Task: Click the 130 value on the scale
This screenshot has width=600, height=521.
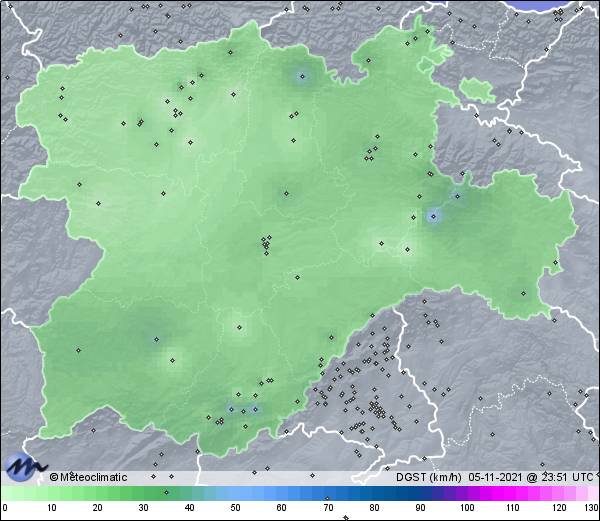Action: pos(592,508)
